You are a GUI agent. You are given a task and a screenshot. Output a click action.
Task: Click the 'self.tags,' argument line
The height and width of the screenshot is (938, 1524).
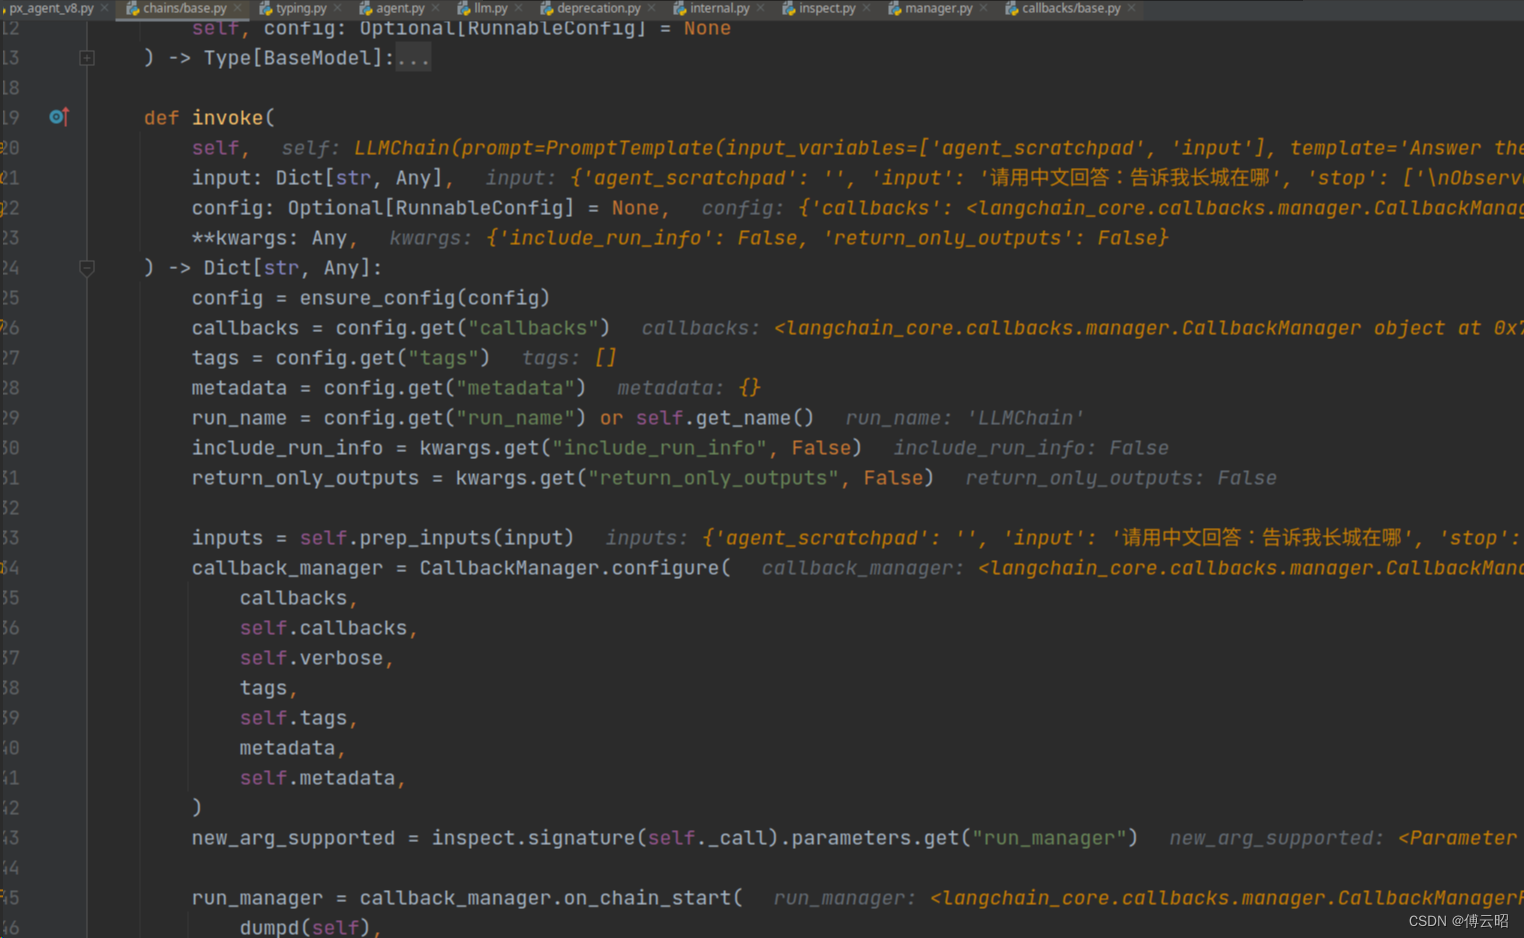[x=298, y=718]
